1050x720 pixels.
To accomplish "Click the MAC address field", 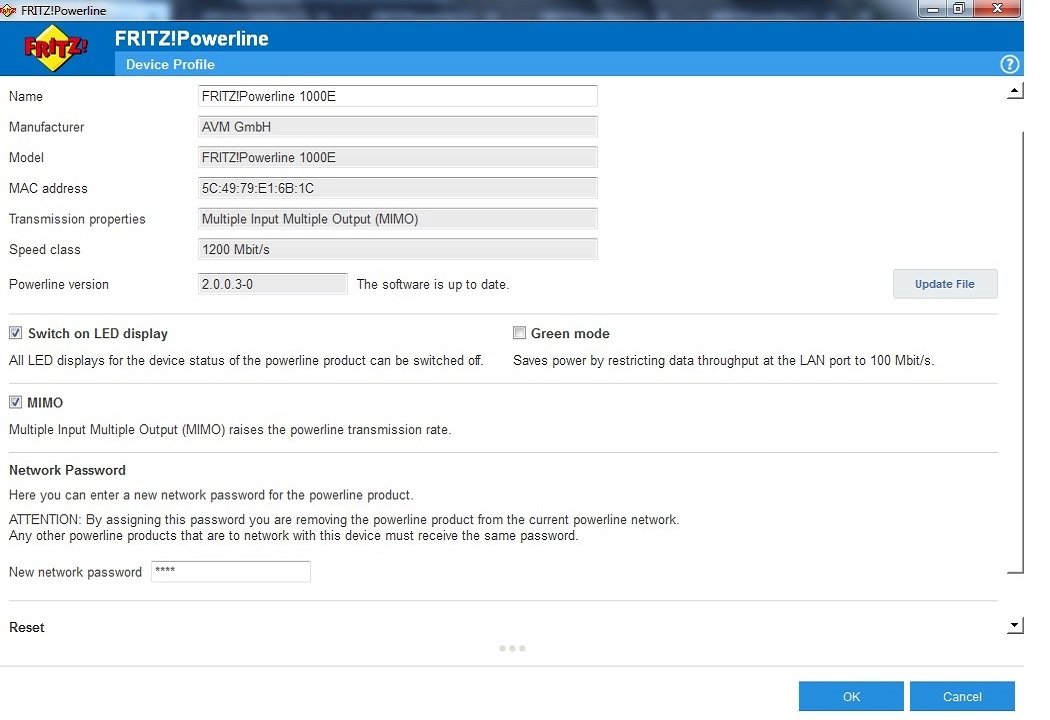I will coord(398,188).
